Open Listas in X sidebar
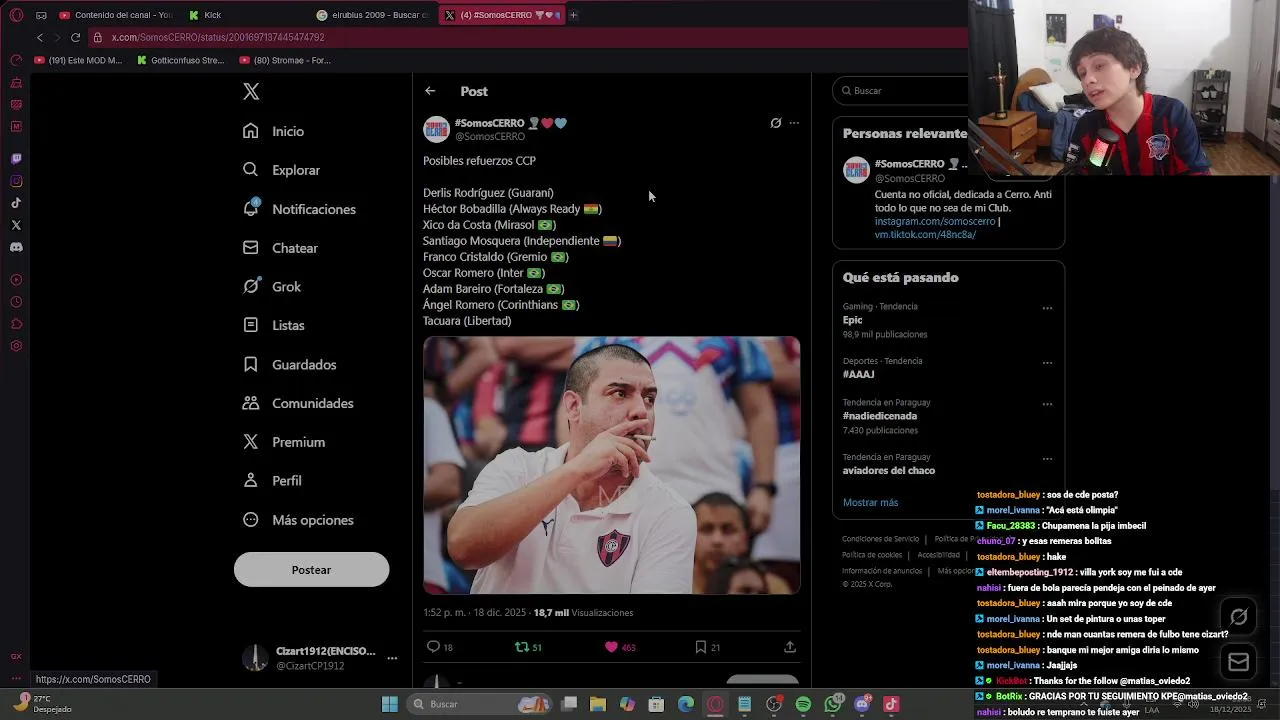 click(274, 325)
